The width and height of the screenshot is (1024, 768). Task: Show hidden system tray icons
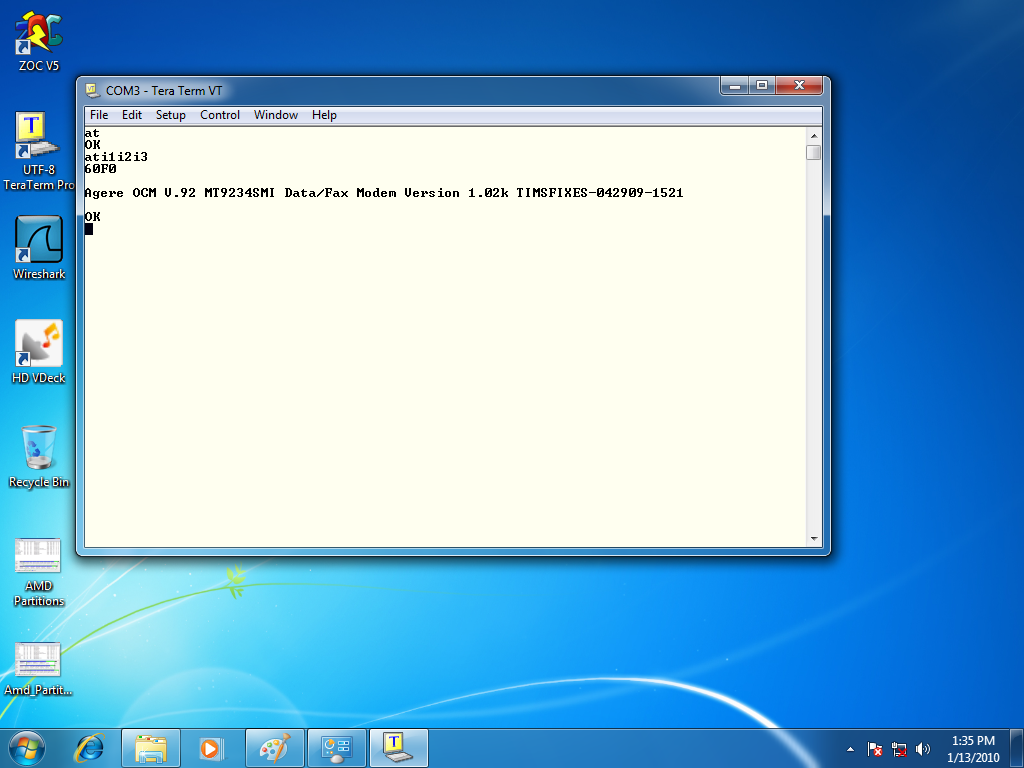(850, 749)
